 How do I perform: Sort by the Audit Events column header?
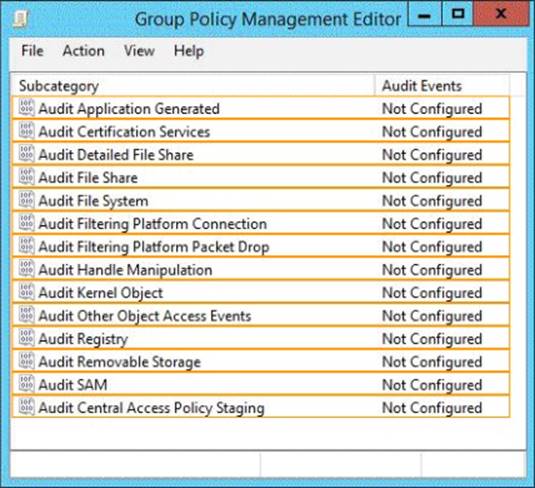point(442,85)
